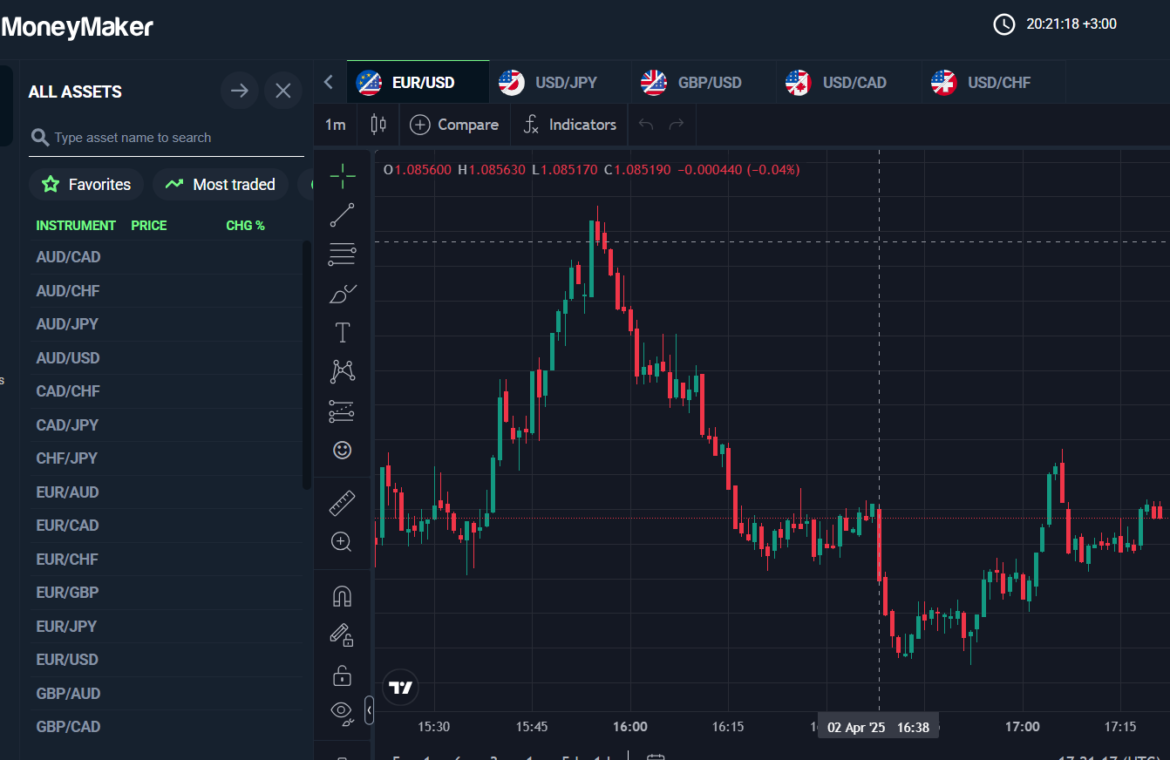Click the TradingView logo on chart

tap(401, 688)
